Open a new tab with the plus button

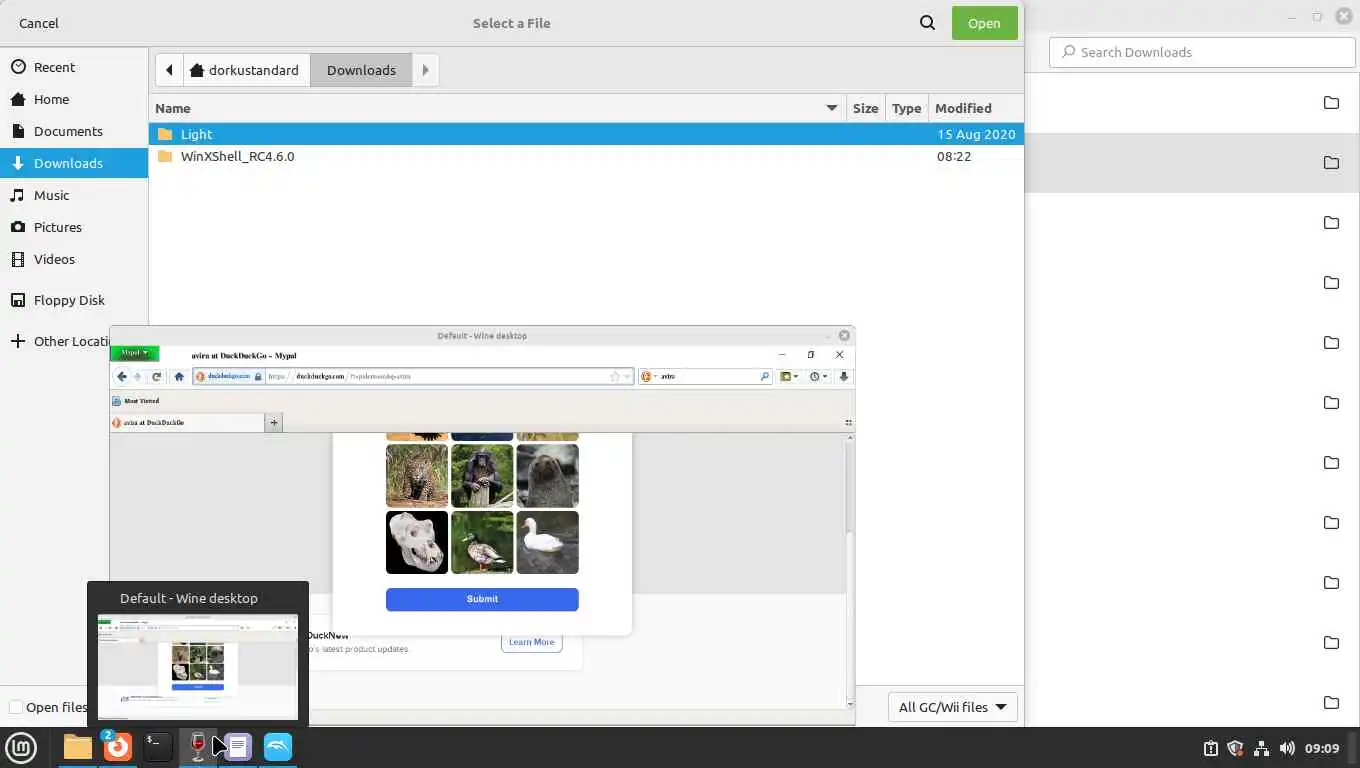(274, 423)
